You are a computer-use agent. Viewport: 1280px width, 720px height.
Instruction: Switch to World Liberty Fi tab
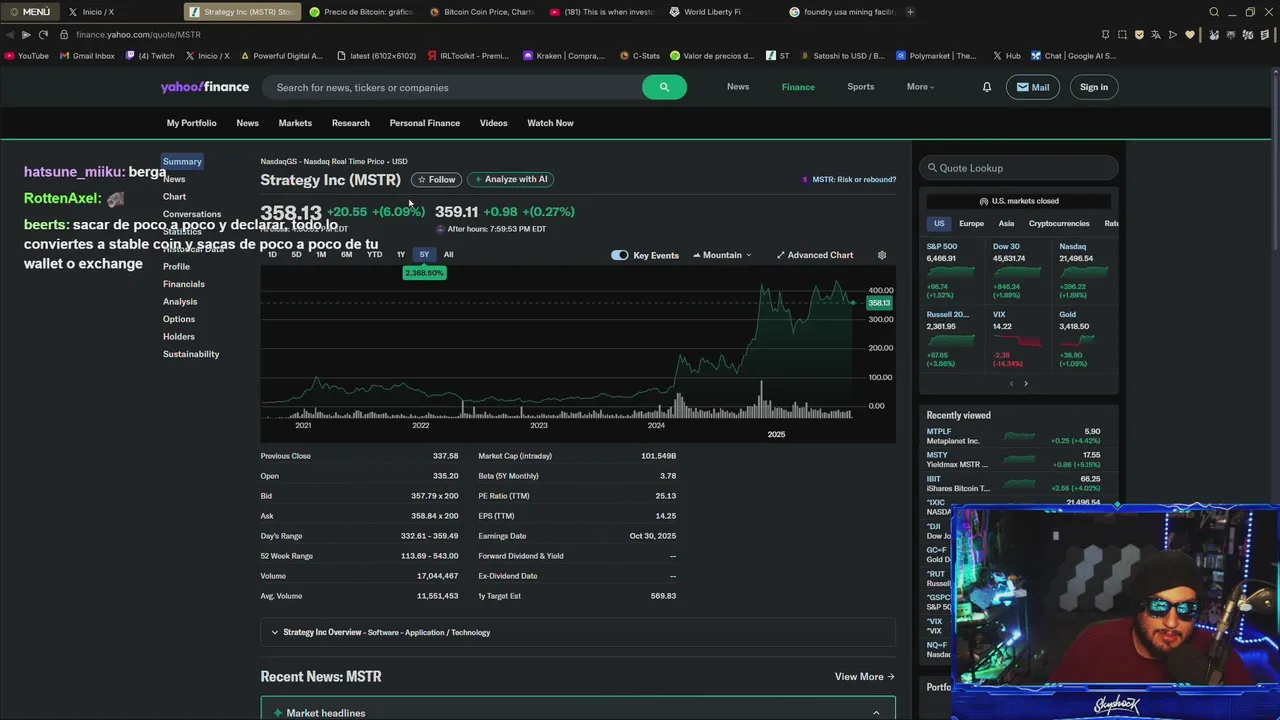(705, 12)
